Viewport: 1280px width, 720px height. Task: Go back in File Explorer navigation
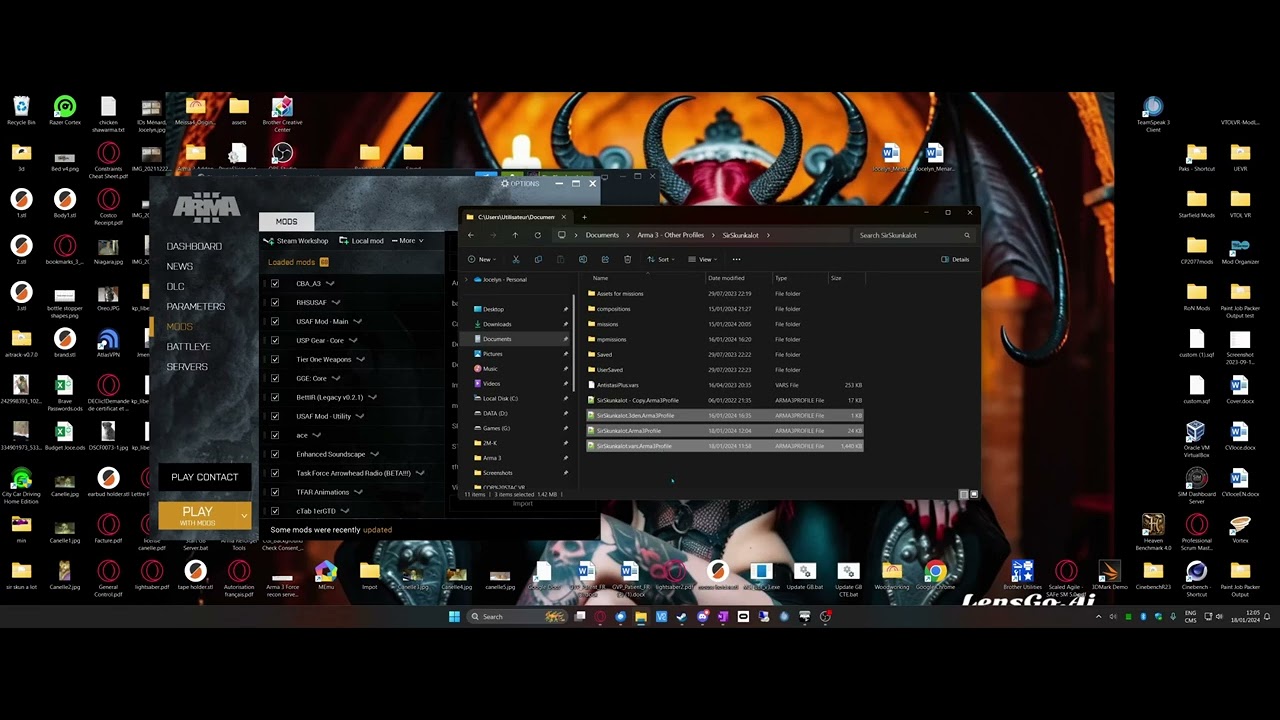tap(471, 235)
